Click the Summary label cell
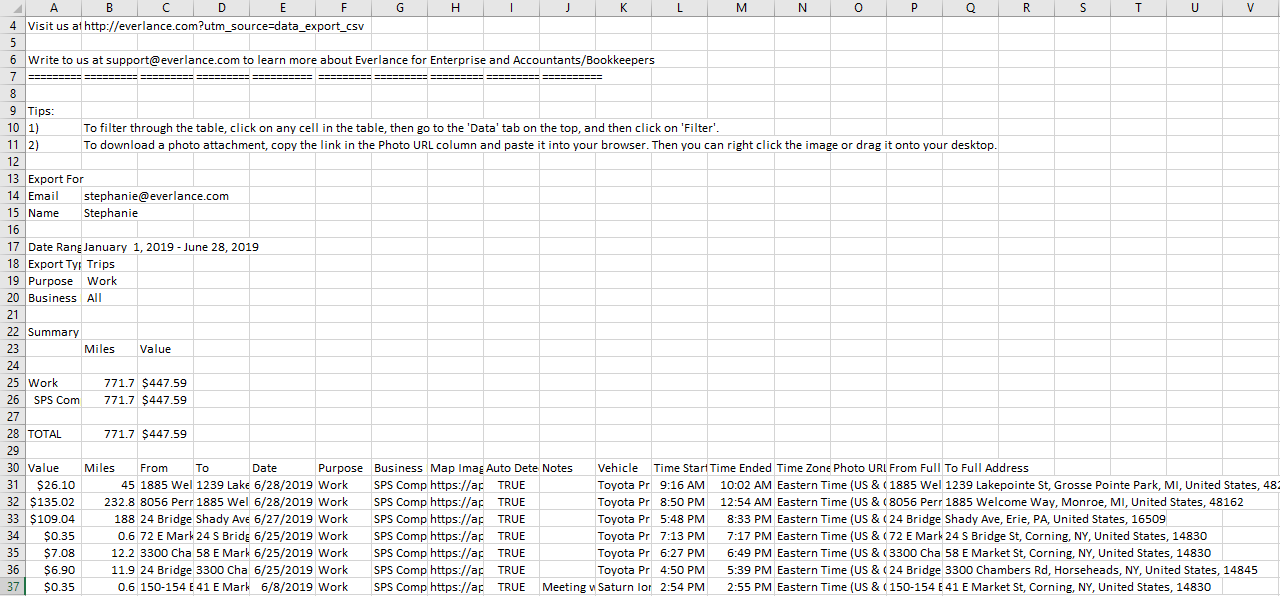 click(x=53, y=332)
